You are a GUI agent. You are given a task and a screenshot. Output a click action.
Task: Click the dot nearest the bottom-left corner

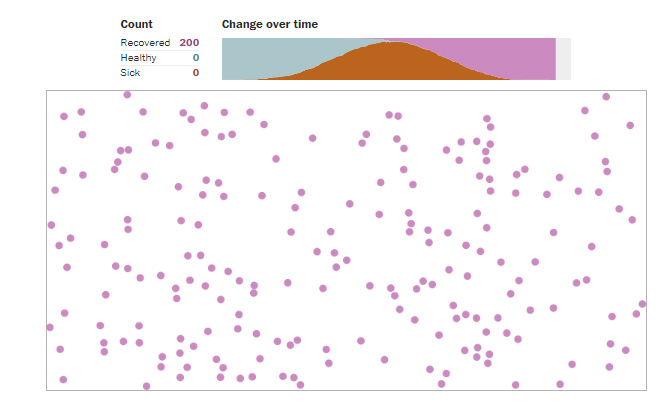(x=63, y=380)
